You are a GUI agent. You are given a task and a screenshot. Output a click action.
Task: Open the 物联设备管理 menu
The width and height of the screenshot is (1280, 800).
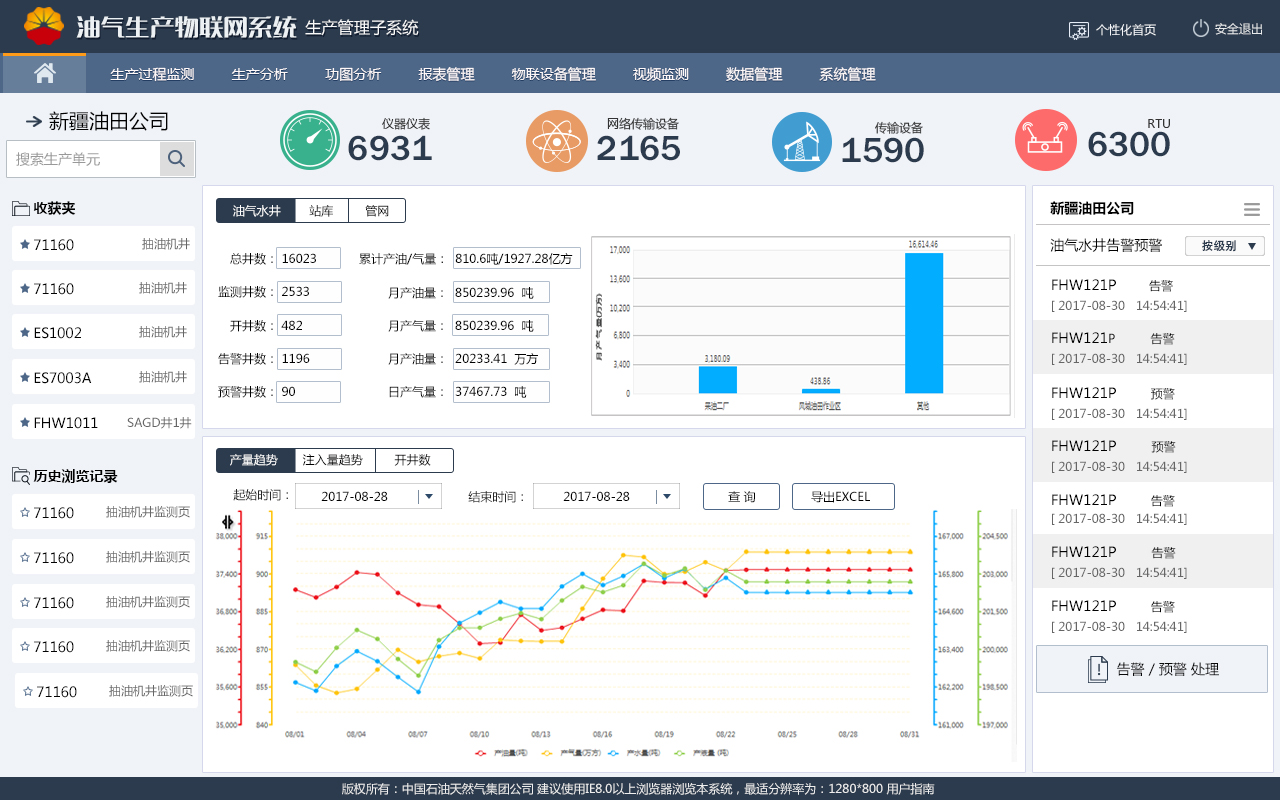pos(553,74)
